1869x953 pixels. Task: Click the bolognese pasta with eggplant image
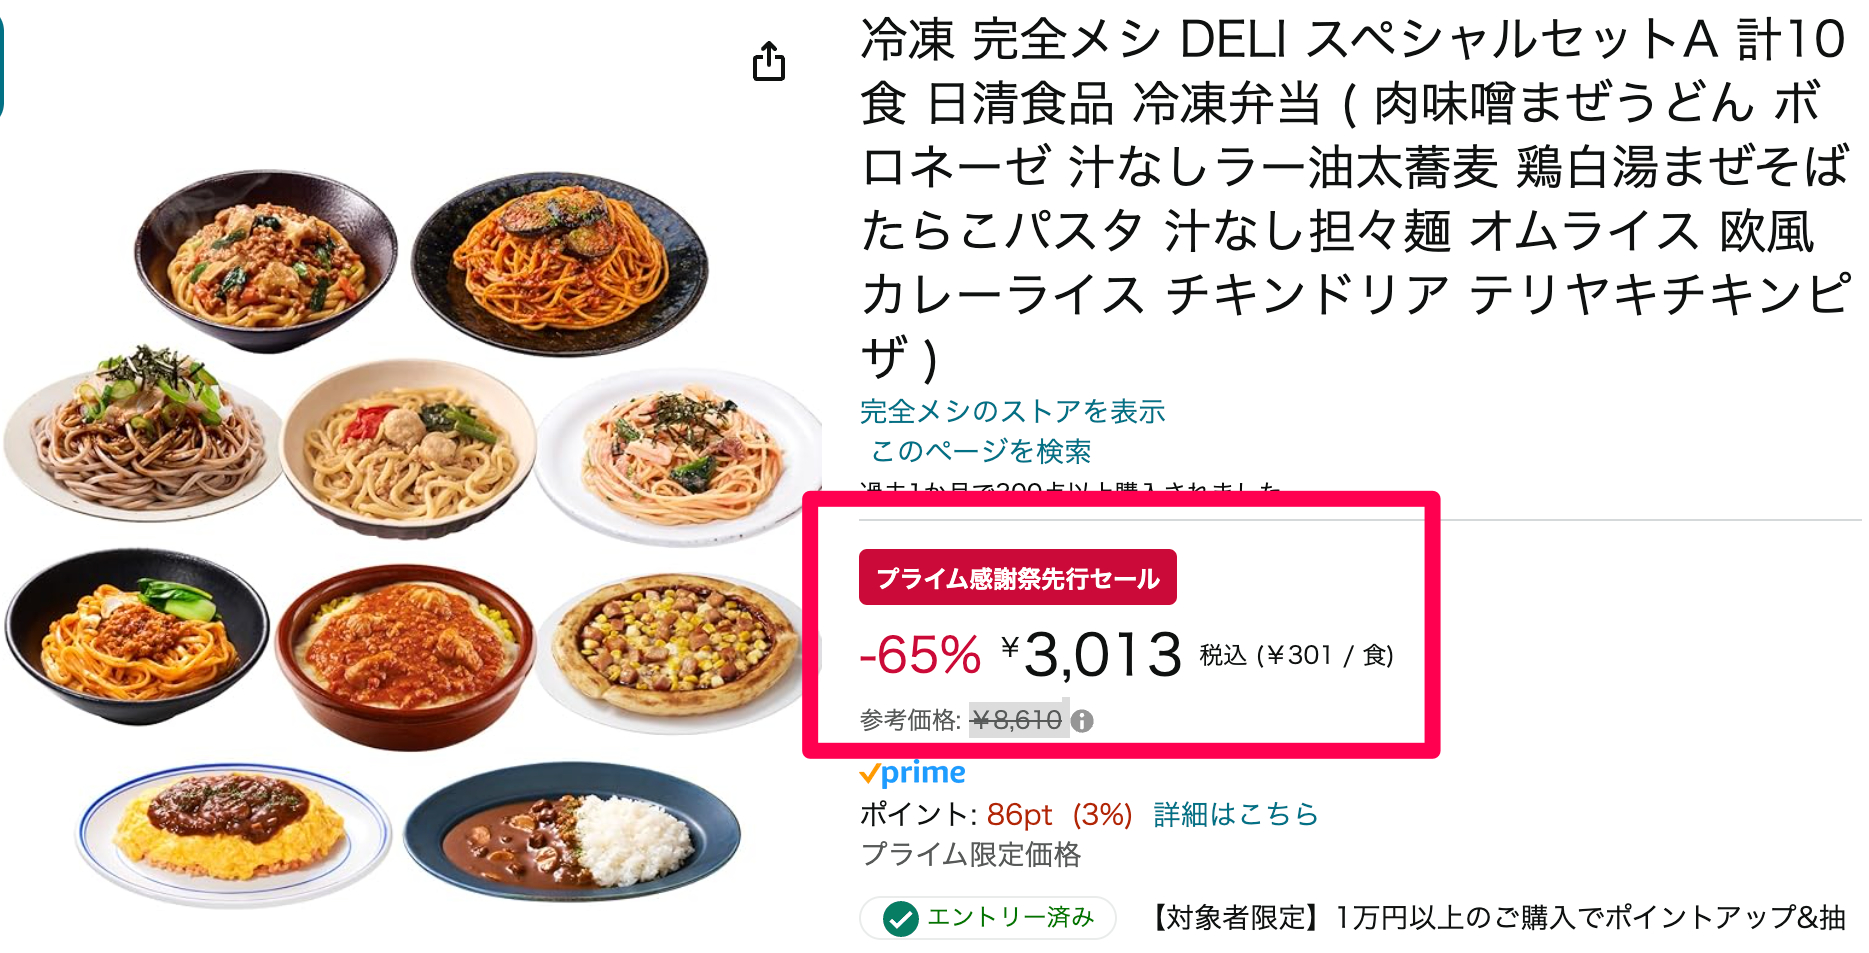pos(560,262)
